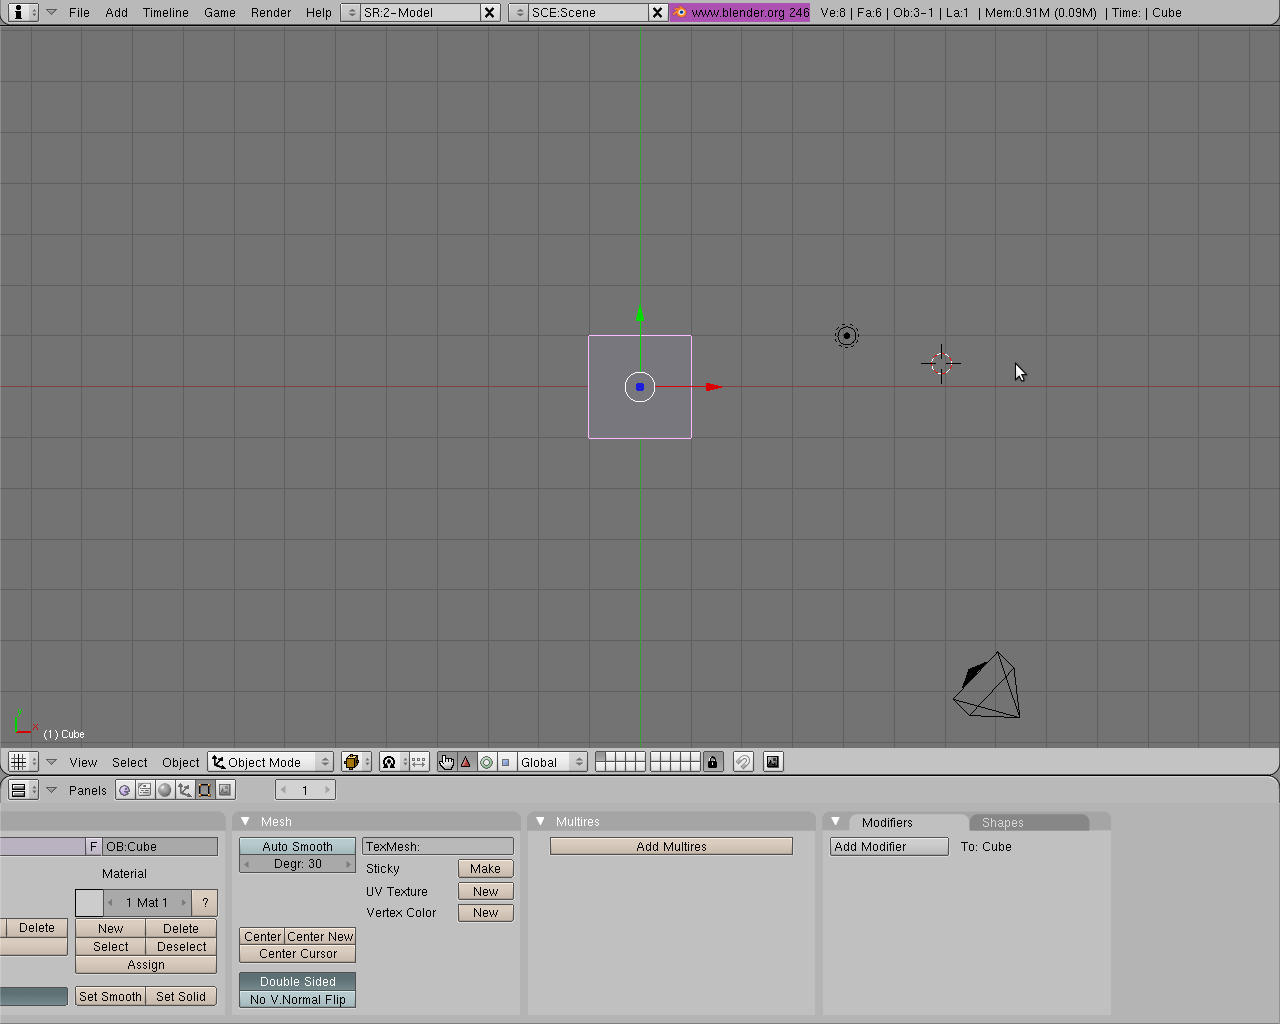Click the Add Modifier button
1280x1024 pixels.
point(889,846)
